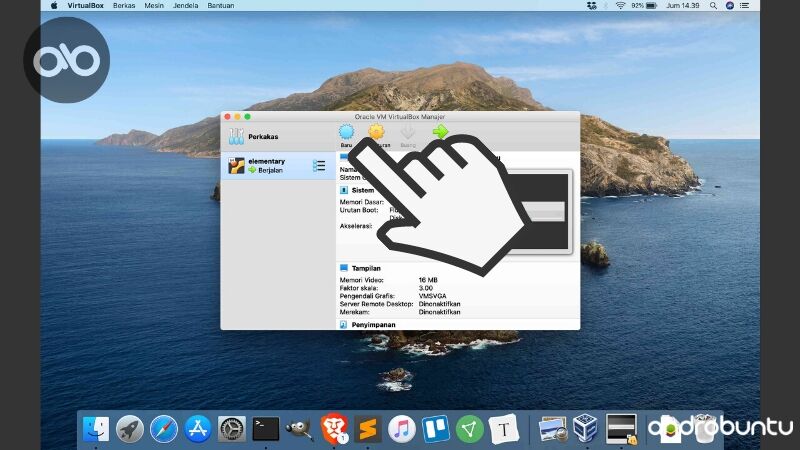Open Launchpad from the dock

(x=130, y=429)
